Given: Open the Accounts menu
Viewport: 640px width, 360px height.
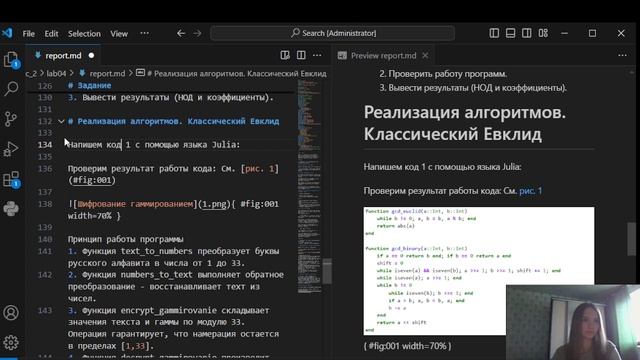Looking at the screenshot, I should [11, 313].
